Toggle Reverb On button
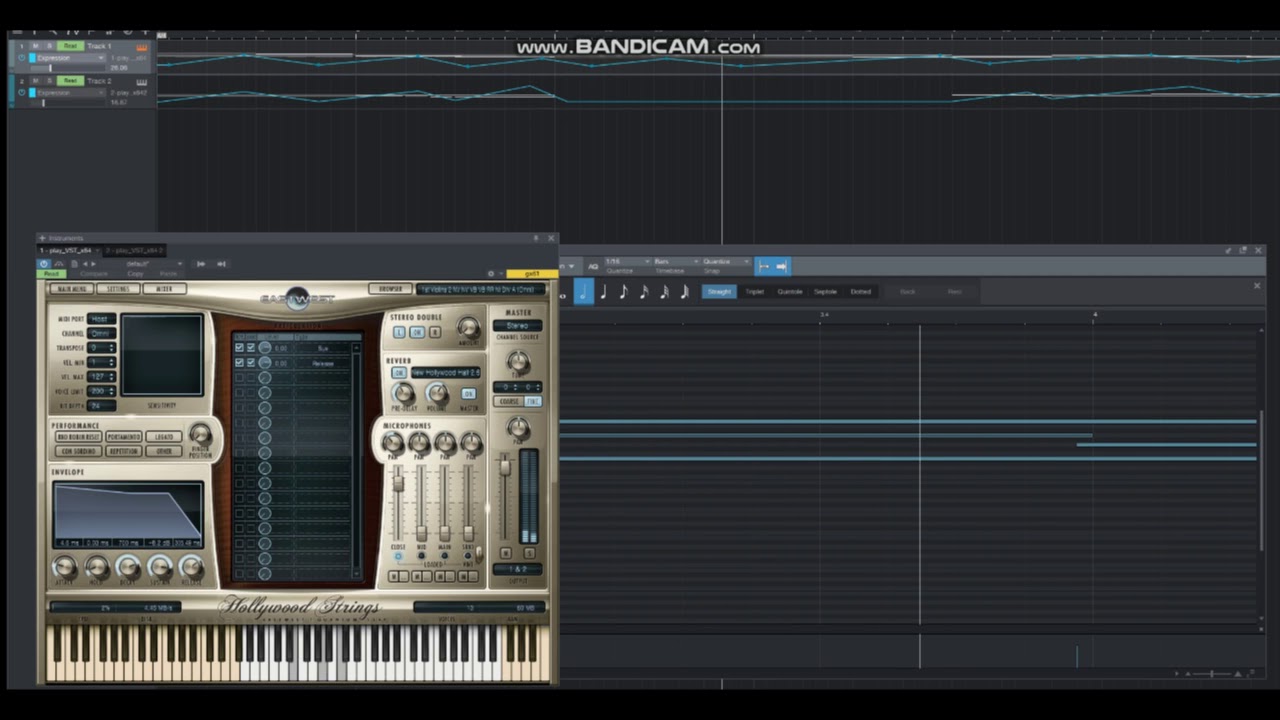This screenshot has width=1280, height=720. [x=398, y=373]
